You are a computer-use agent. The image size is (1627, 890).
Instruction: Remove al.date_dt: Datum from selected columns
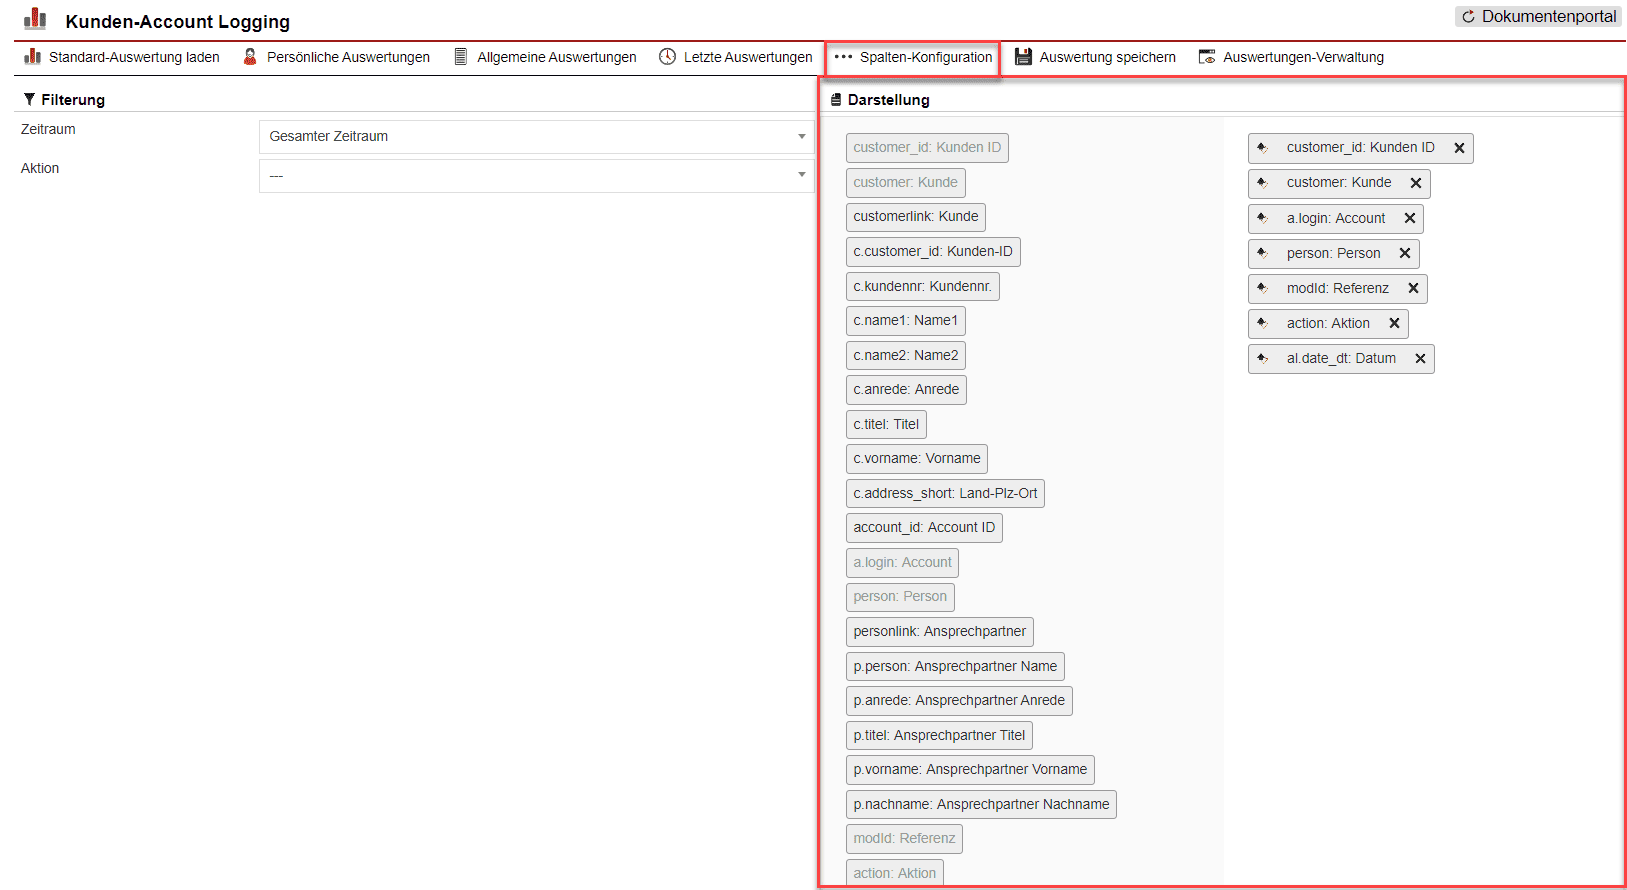[1420, 359]
